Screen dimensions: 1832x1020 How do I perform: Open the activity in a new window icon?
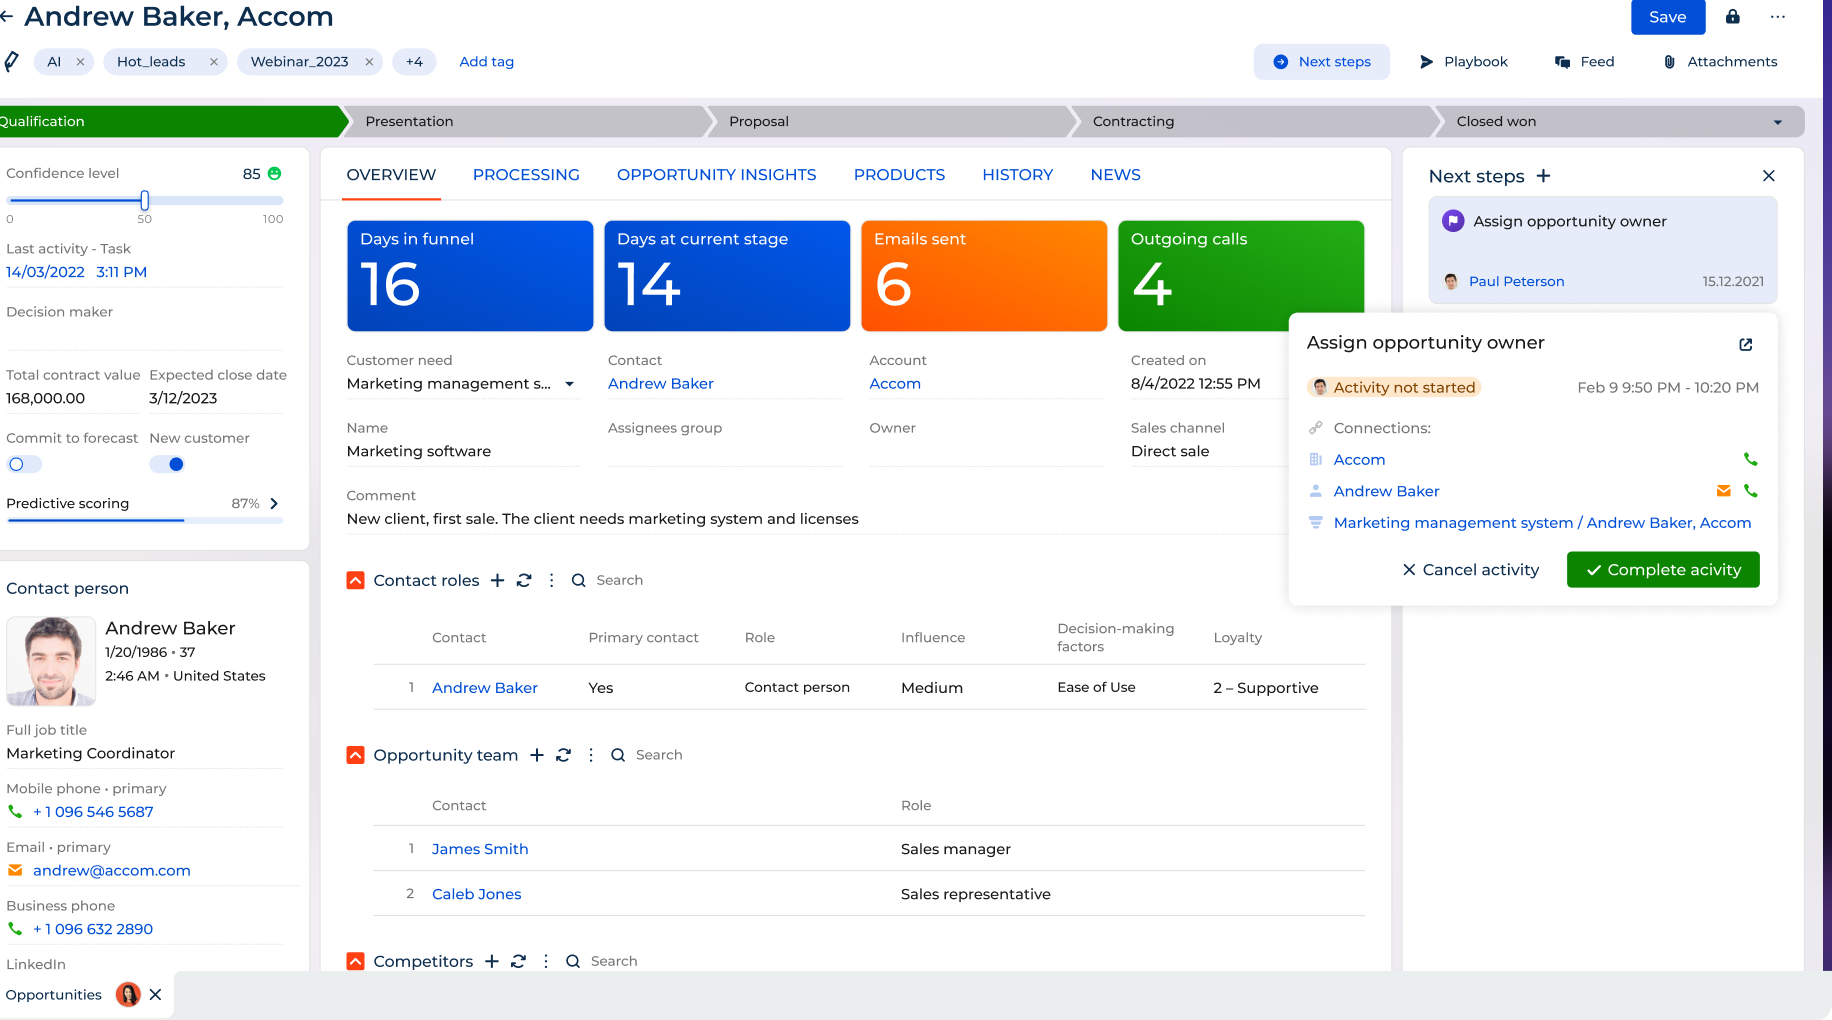(1746, 344)
